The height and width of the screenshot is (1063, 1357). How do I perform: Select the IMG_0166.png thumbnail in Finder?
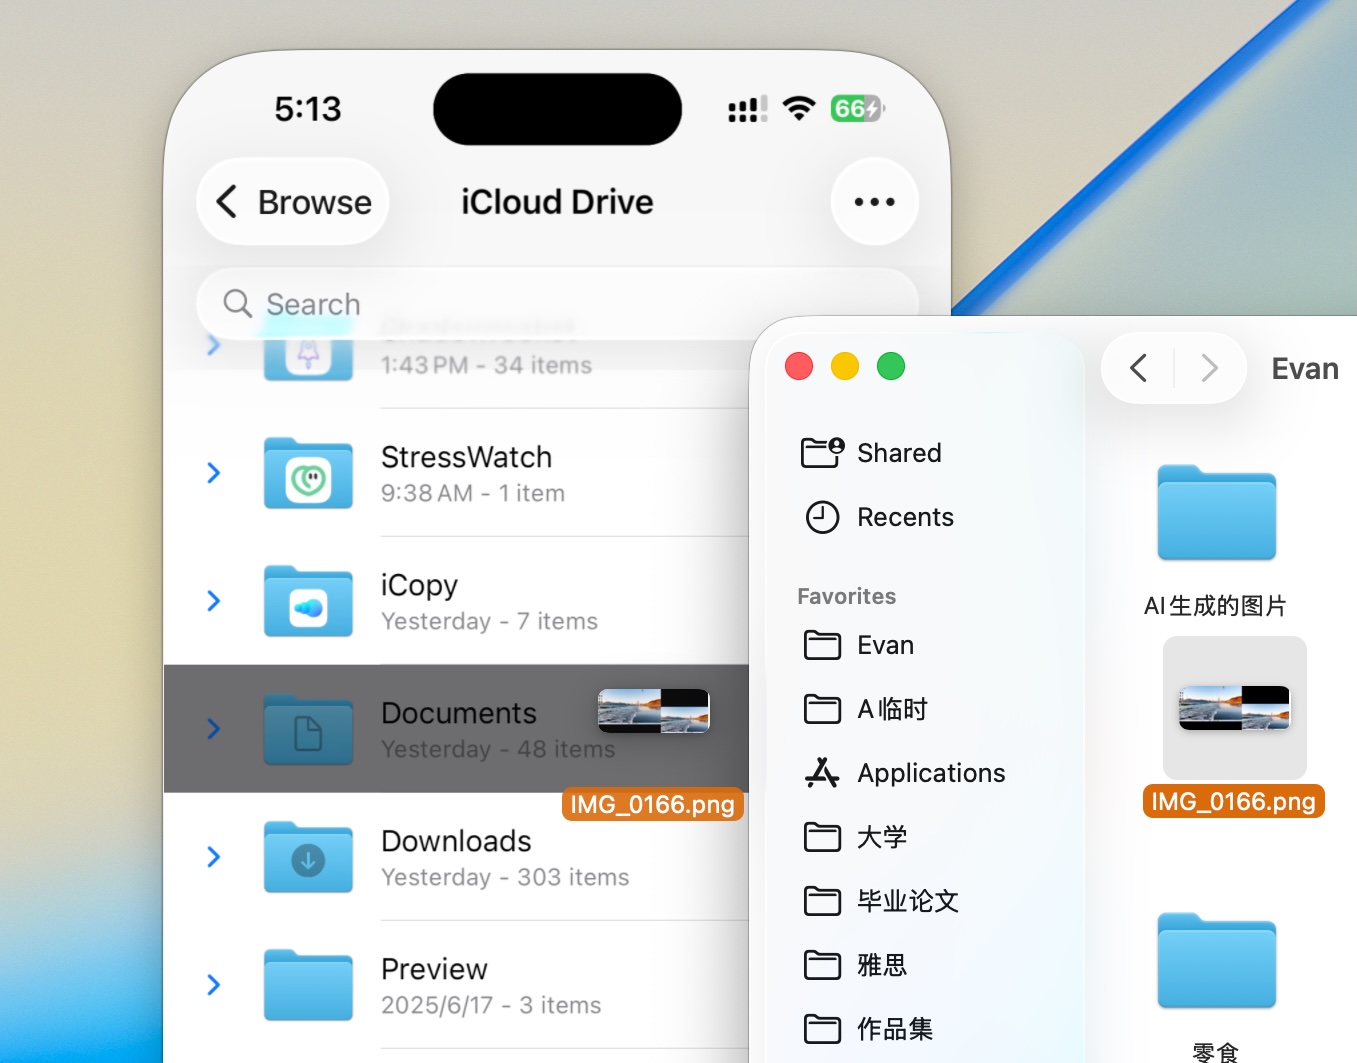click(x=1235, y=708)
